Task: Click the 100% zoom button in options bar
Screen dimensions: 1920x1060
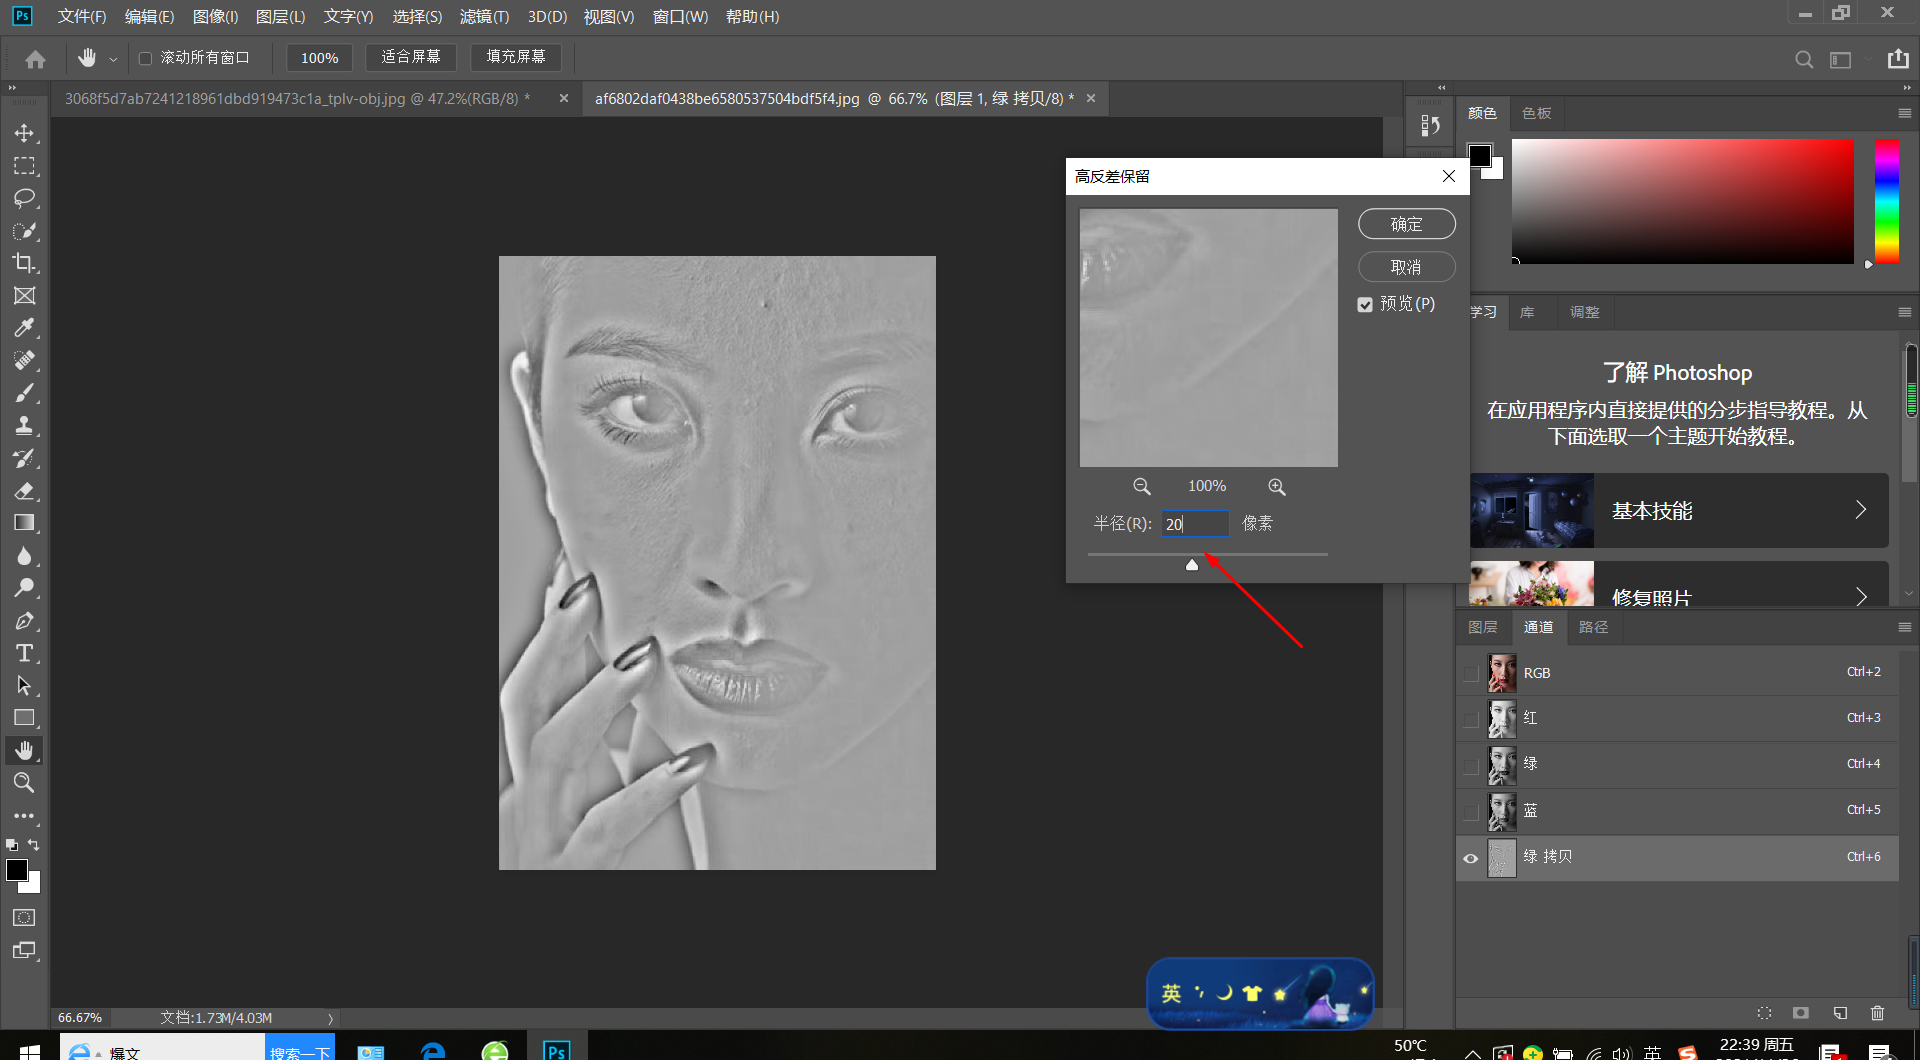Action: point(320,58)
